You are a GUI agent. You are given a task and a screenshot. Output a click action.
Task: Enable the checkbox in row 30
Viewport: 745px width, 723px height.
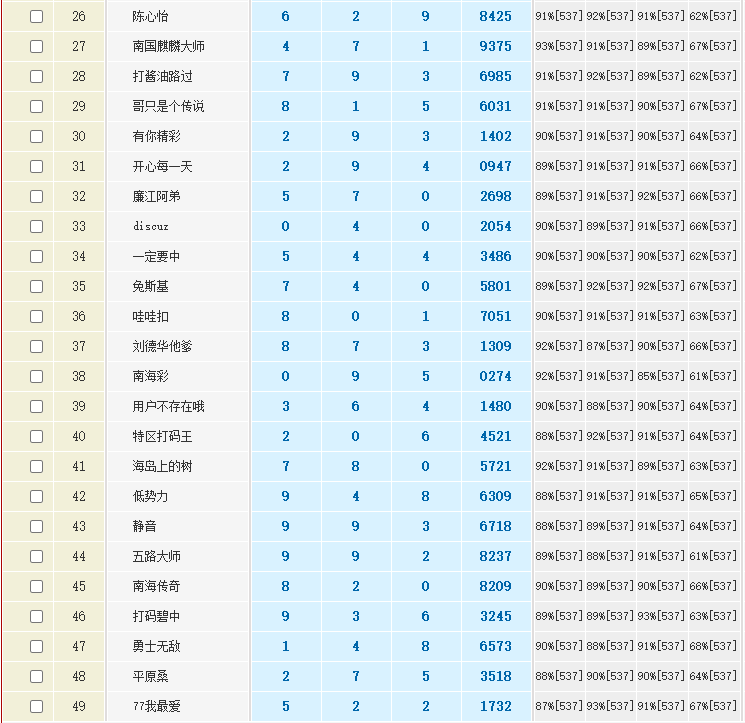click(x=36, y=136)
